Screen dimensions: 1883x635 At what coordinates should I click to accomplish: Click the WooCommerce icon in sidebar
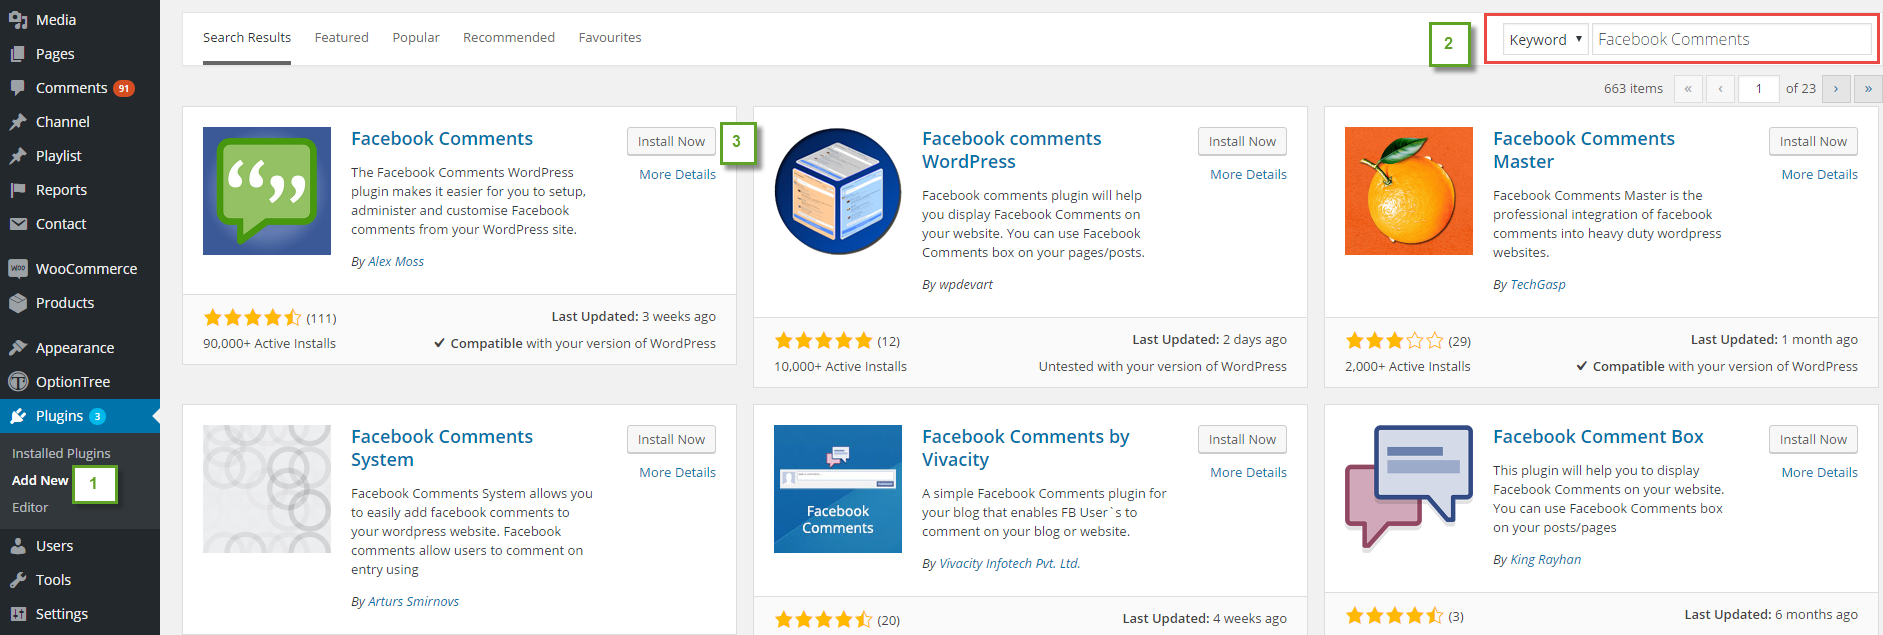click(18, 269)
